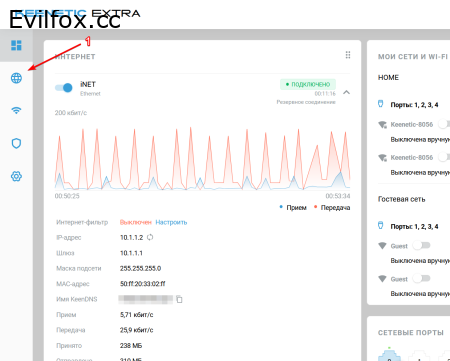The height and width of the screenshot is (361, 450).
Task: Click the HOME network heading
Action: point(388,77)
